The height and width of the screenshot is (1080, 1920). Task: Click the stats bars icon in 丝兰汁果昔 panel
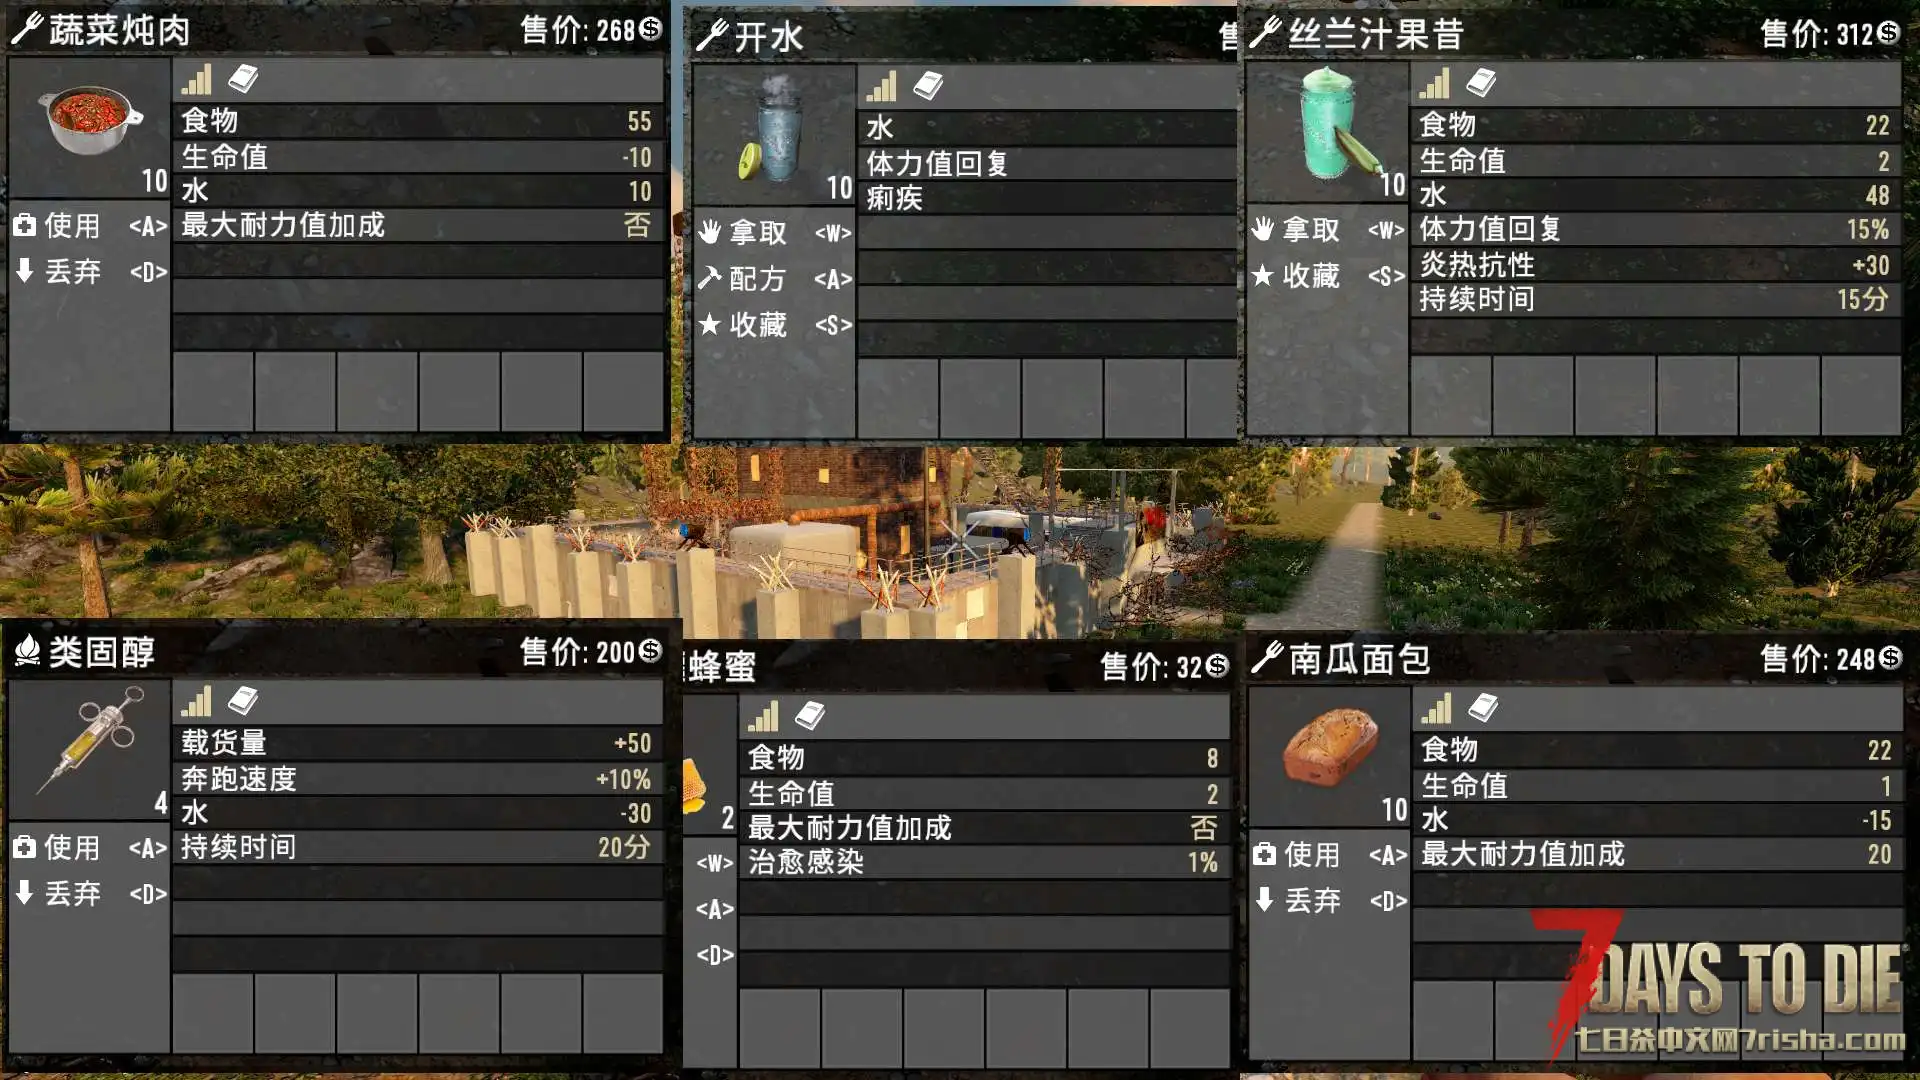click(x=1435, y=84)
